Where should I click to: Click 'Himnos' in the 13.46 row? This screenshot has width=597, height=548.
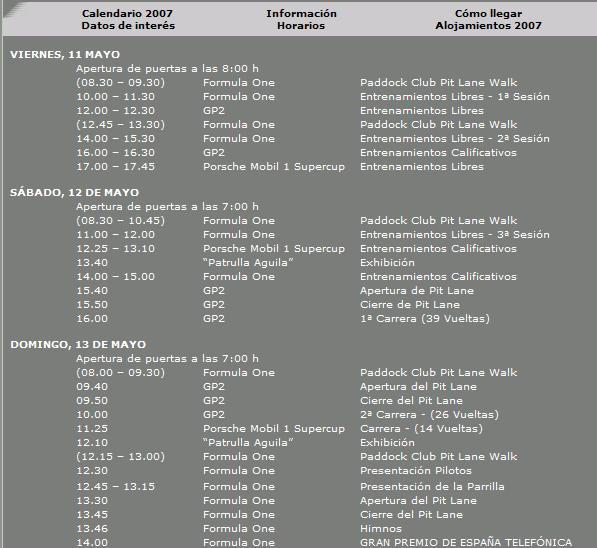[x=381, y=529]
